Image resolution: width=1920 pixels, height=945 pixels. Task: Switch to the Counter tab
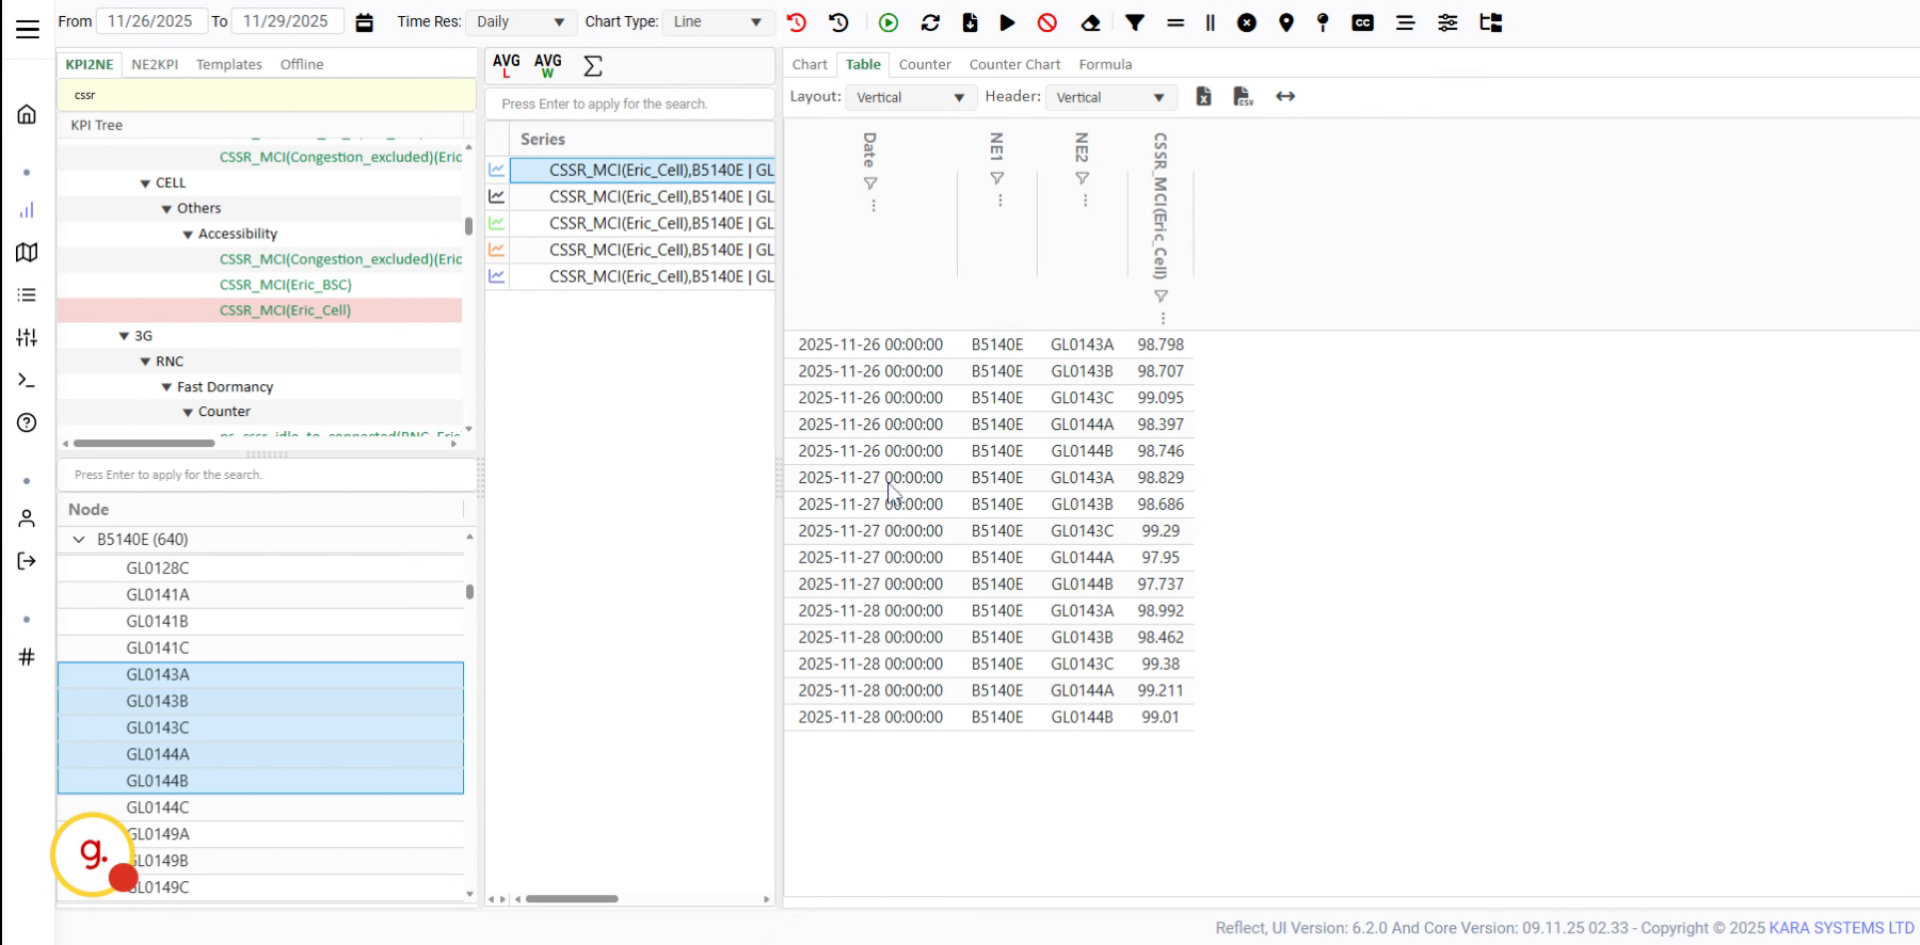coord(925,64)
